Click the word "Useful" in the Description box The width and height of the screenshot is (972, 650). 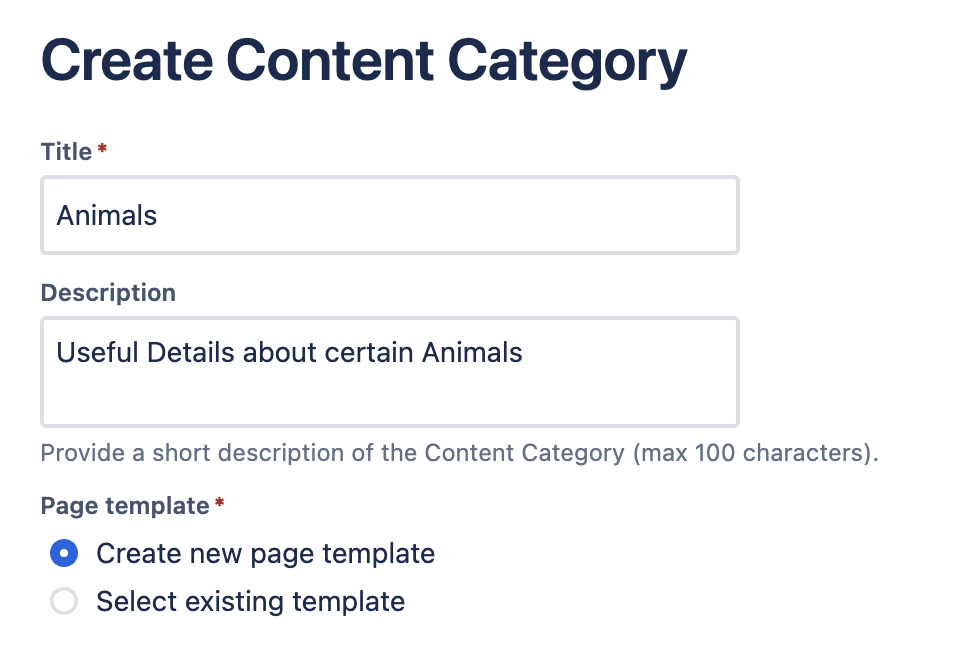[98, 352]
